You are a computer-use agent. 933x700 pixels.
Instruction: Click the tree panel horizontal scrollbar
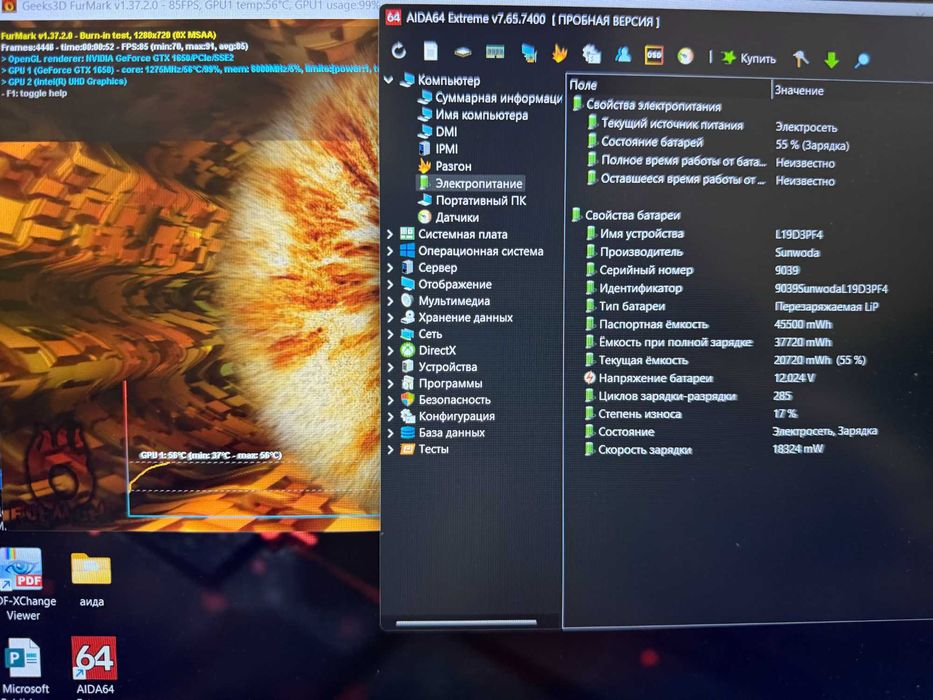466,623
